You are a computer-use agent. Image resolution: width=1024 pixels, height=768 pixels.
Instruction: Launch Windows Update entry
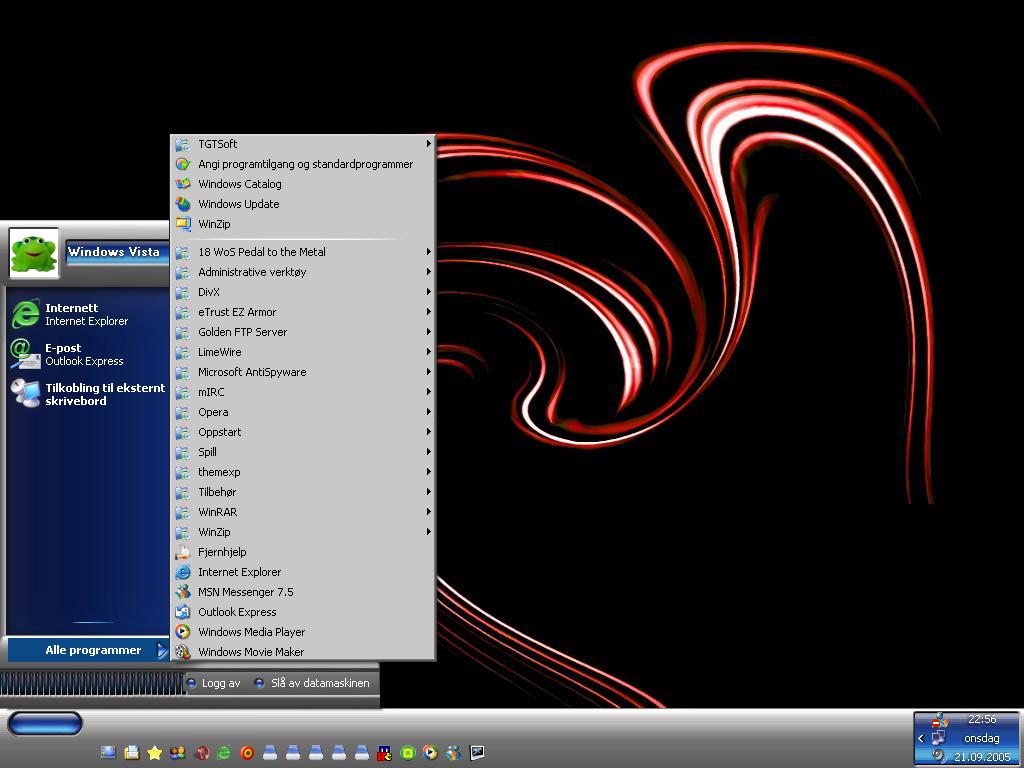coord(302,204)
